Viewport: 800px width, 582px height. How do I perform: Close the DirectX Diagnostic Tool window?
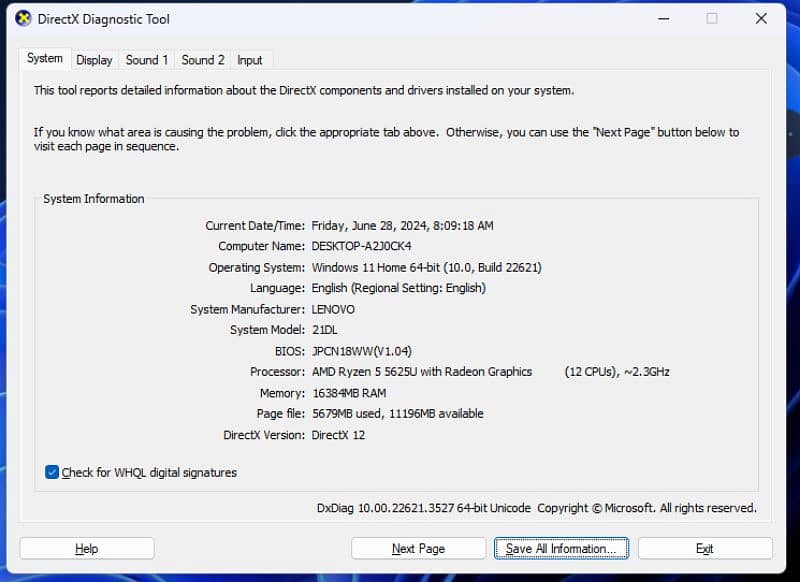tap(762, 18)
